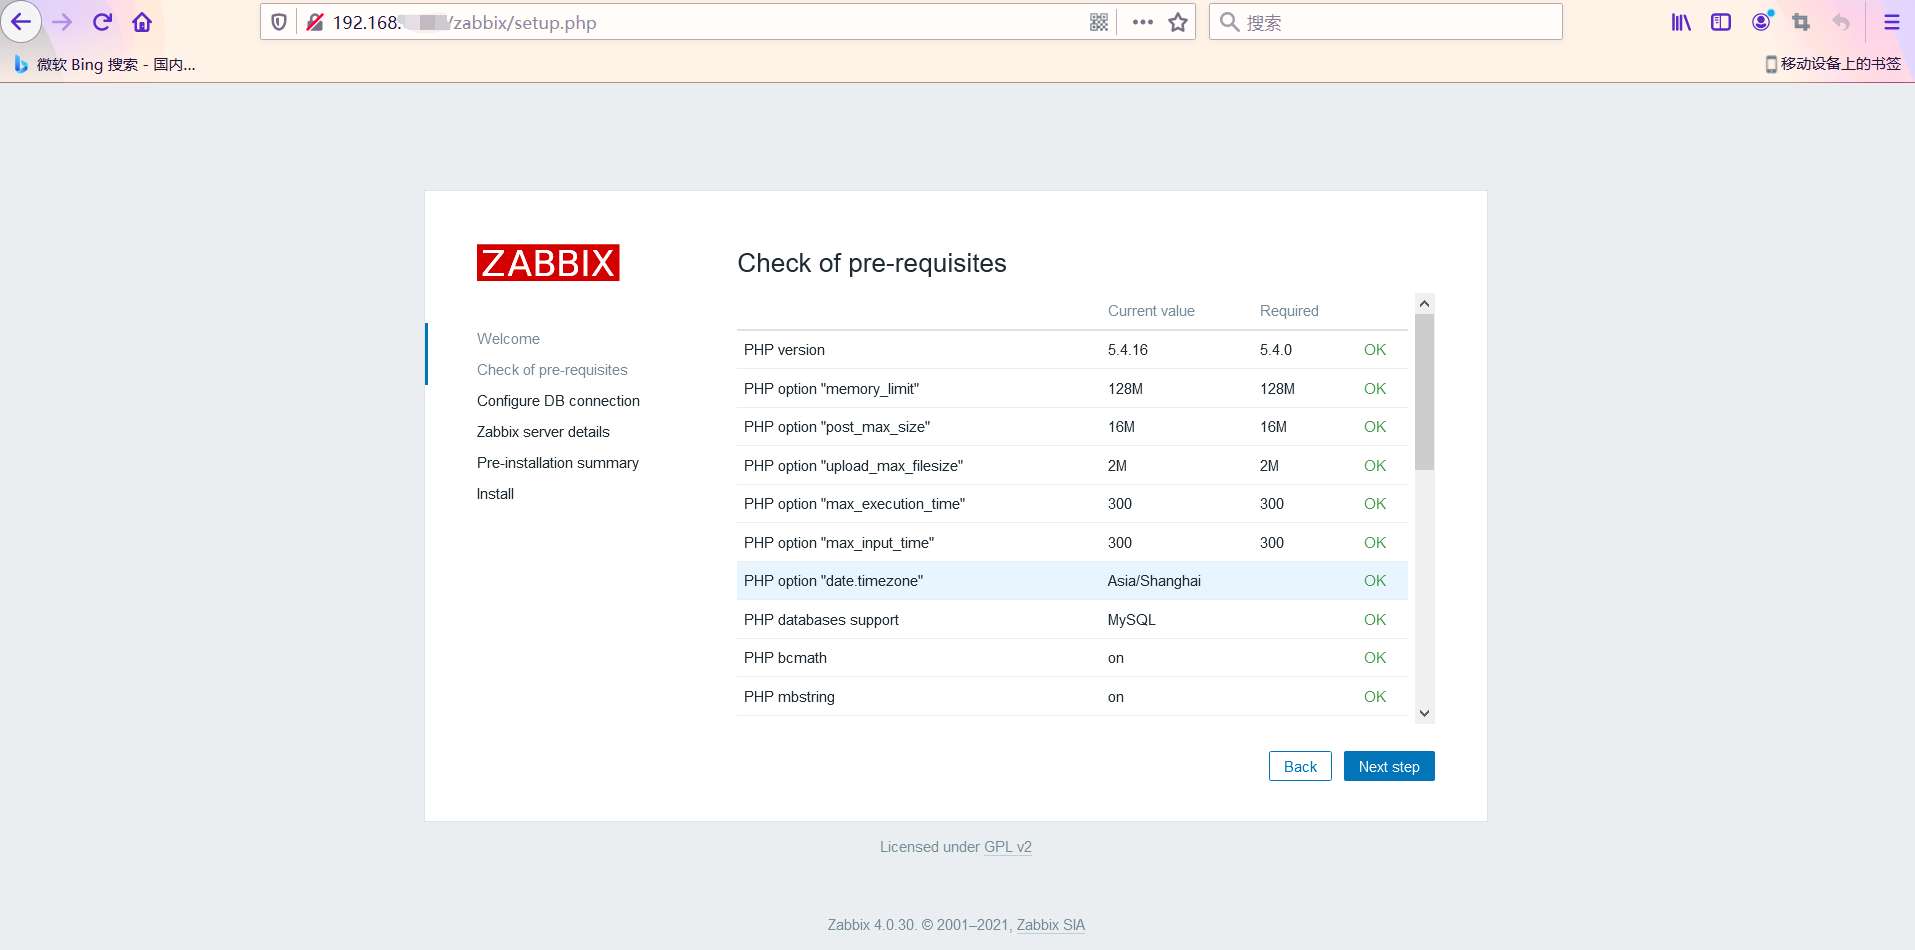The height and width of the screenshot is (950, 1915).
Task: Select the screenshot crop tool icon
Action: pos(1801,21)
